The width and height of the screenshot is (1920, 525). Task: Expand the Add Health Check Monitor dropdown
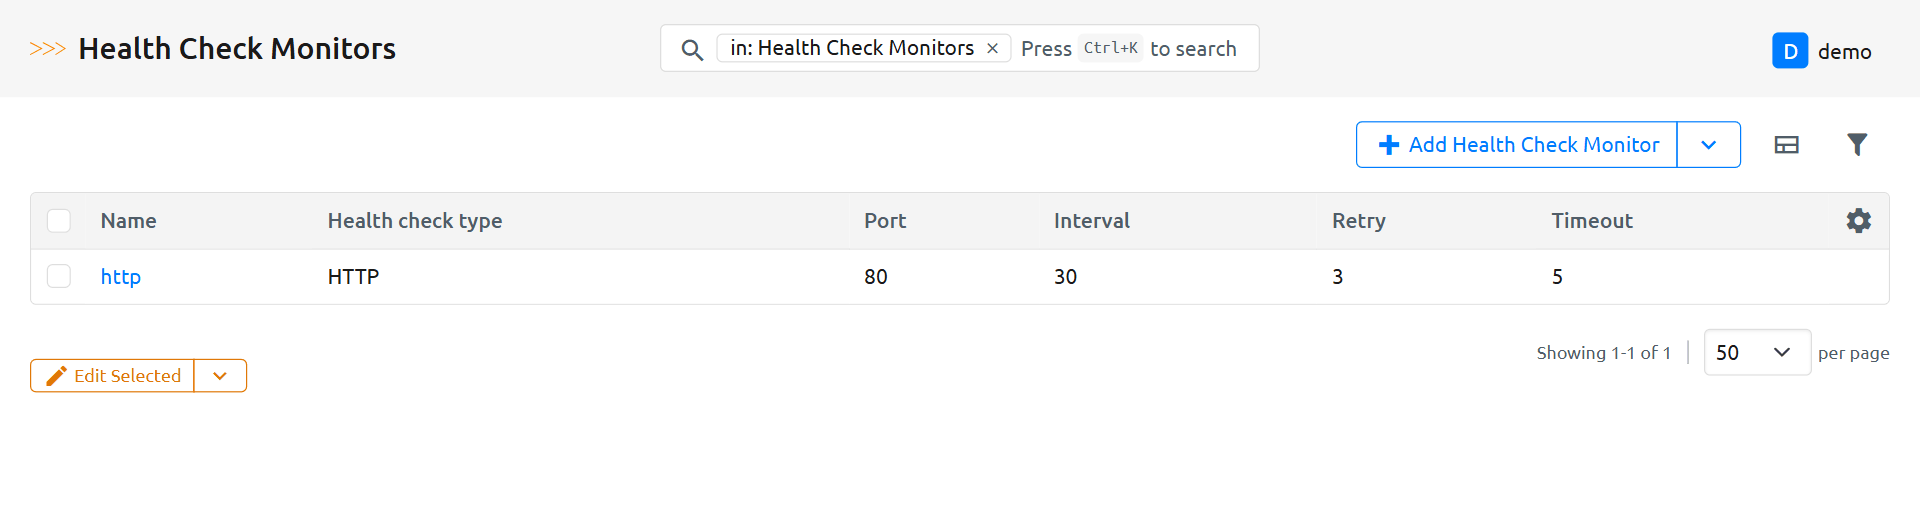[x=1708, y=145]
